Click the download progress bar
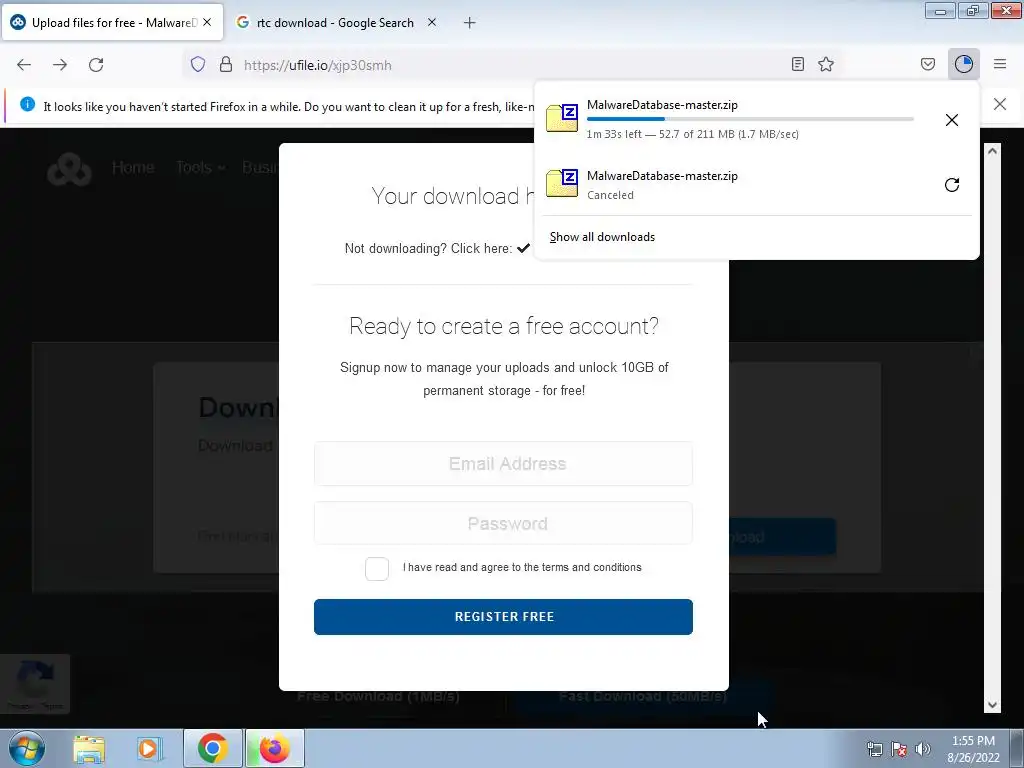 point(750,119)
